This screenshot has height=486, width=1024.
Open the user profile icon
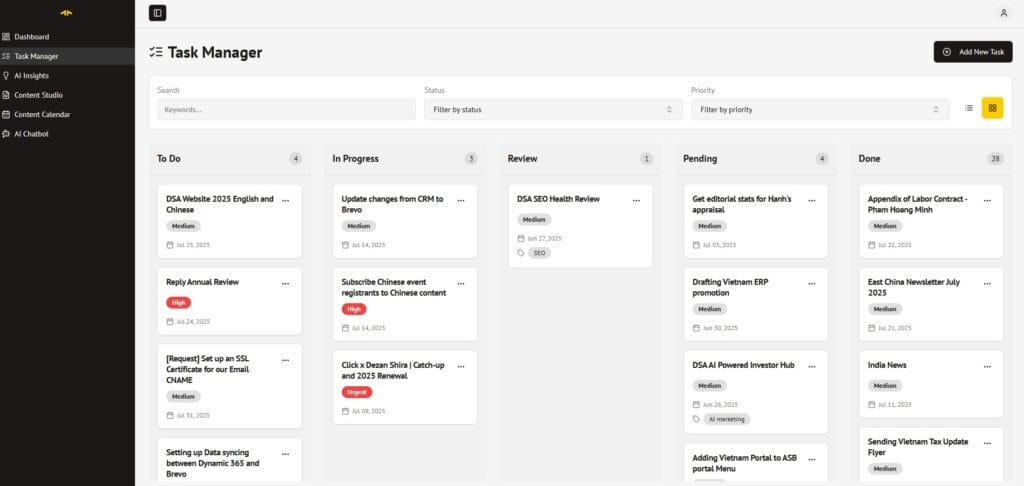(x=1003, y=13)
